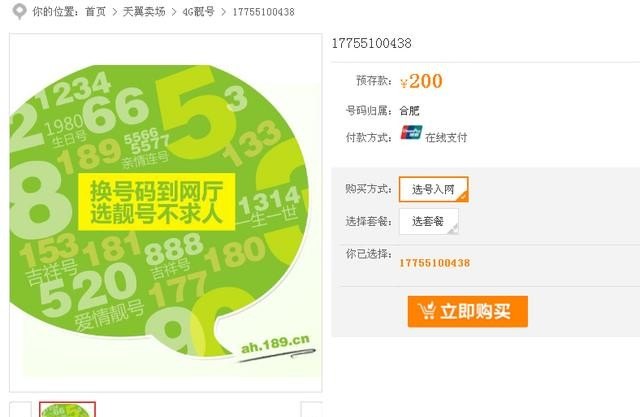Click the next thumbnail arrow
640x417 pixels.
(x=311, y=409)
